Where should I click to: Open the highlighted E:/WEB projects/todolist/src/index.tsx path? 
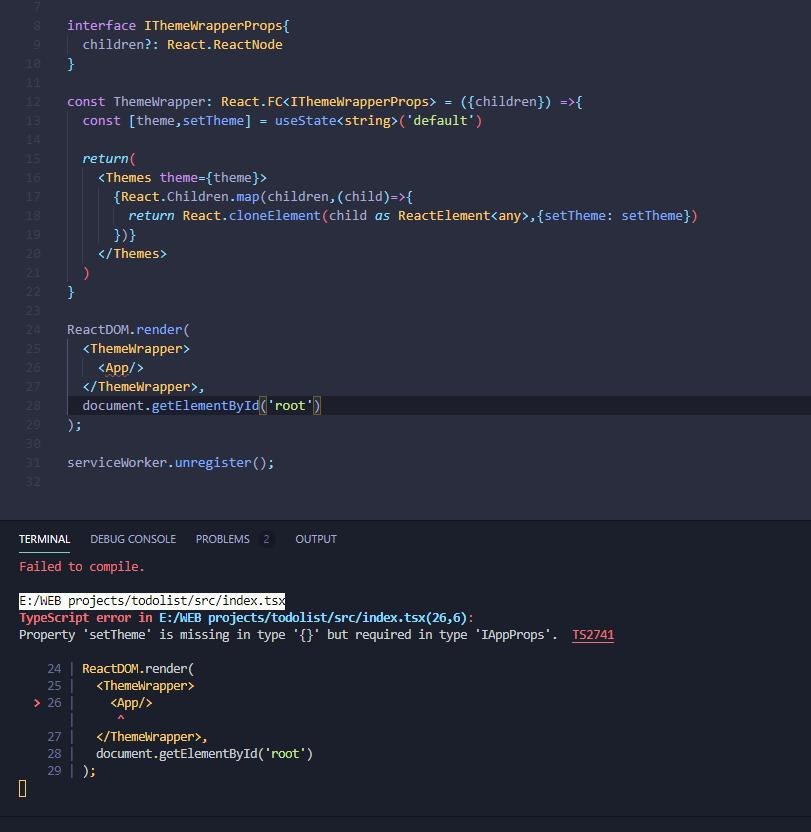152,601
